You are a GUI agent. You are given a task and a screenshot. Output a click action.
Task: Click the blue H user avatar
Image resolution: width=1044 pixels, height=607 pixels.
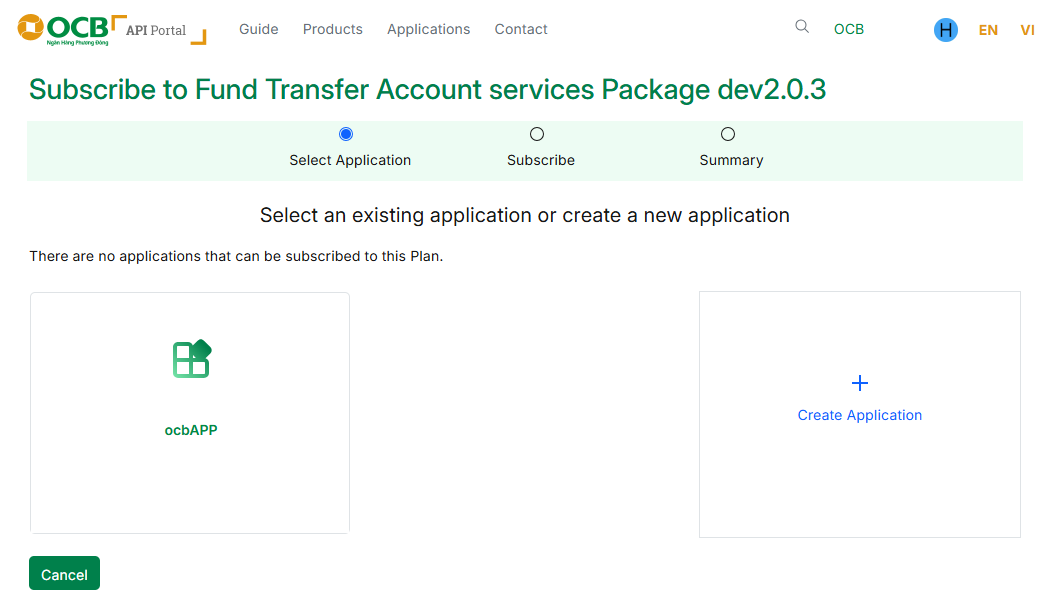click(945, 30)
